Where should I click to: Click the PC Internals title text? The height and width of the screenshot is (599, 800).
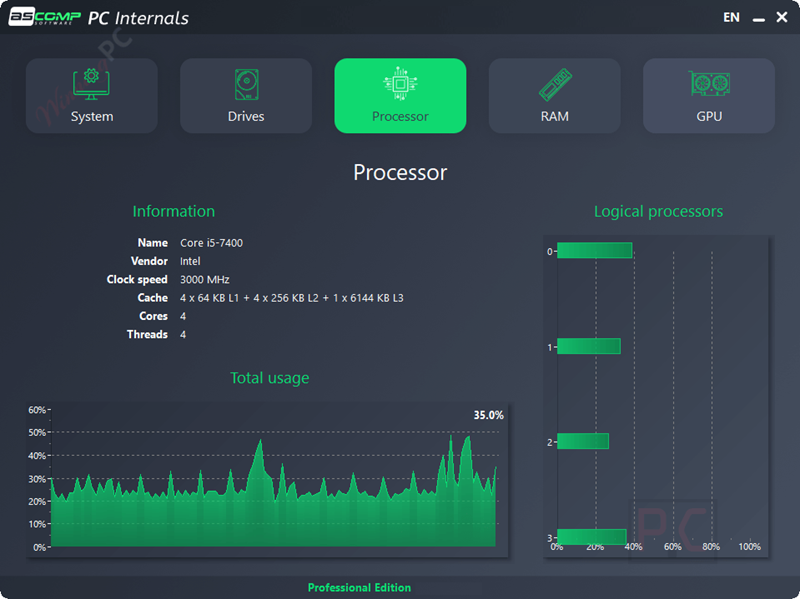point(138,18)
